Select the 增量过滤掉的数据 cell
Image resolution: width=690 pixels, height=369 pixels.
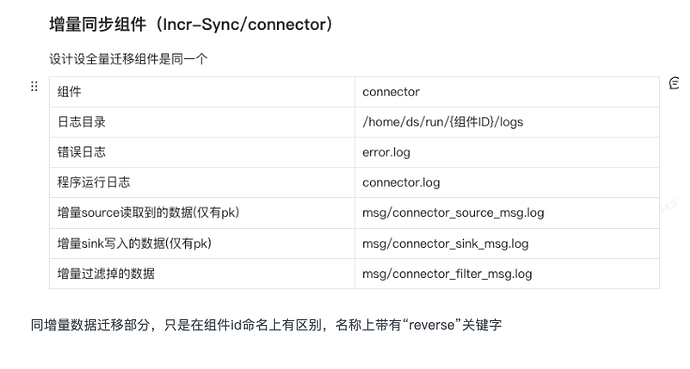click(202, 274)
